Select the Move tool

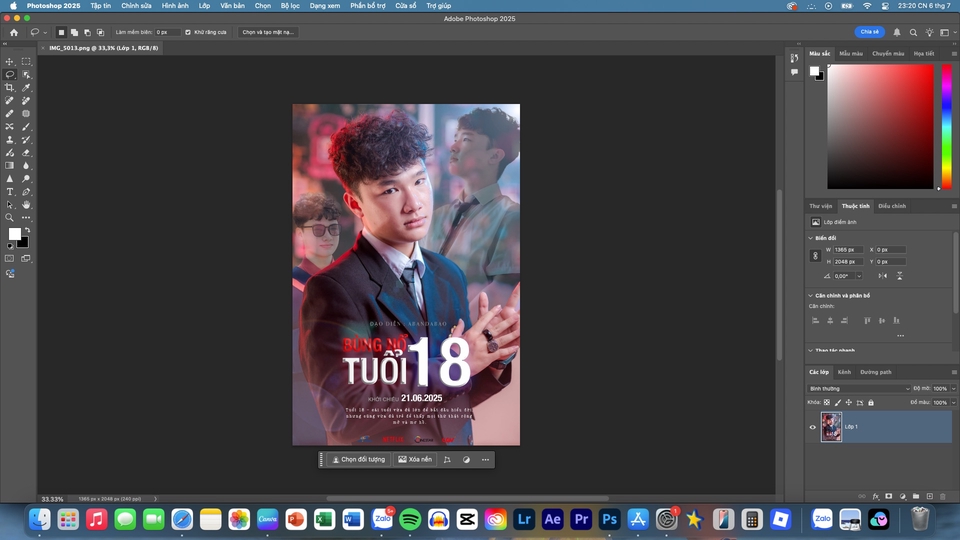(10, 61)
